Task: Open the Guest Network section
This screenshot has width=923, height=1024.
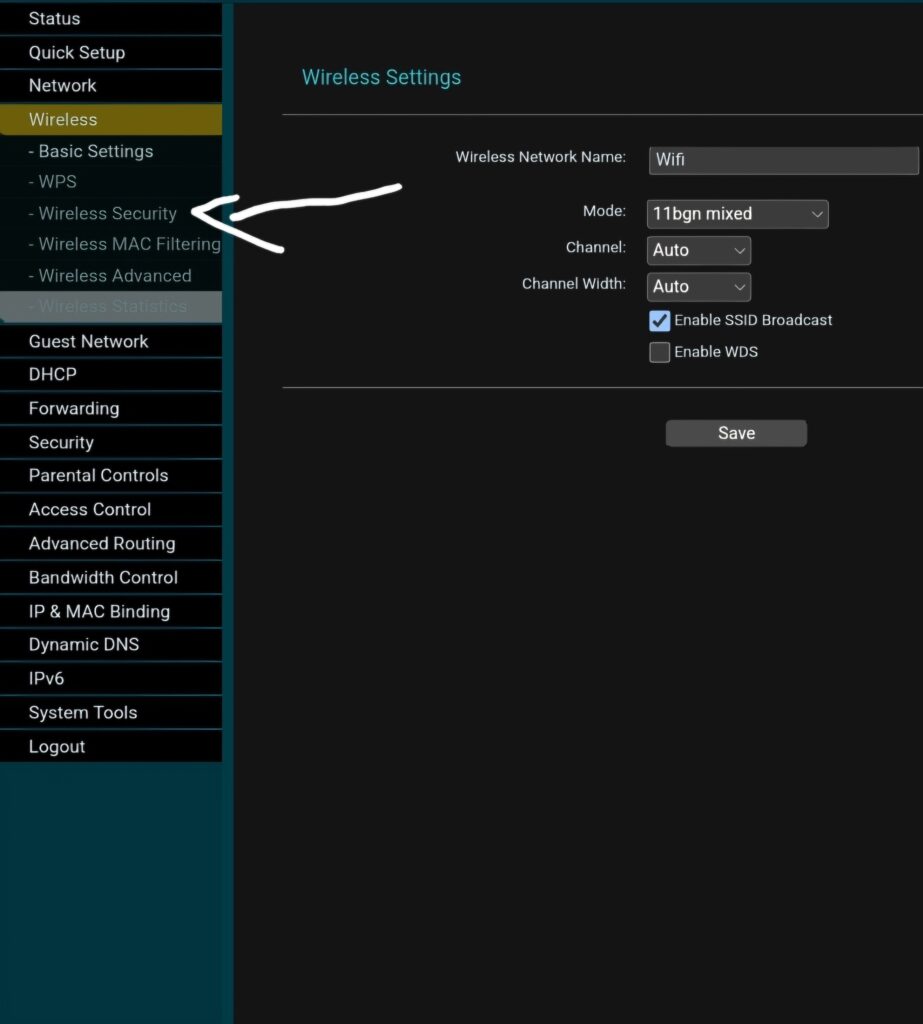Action: point(88,342)
